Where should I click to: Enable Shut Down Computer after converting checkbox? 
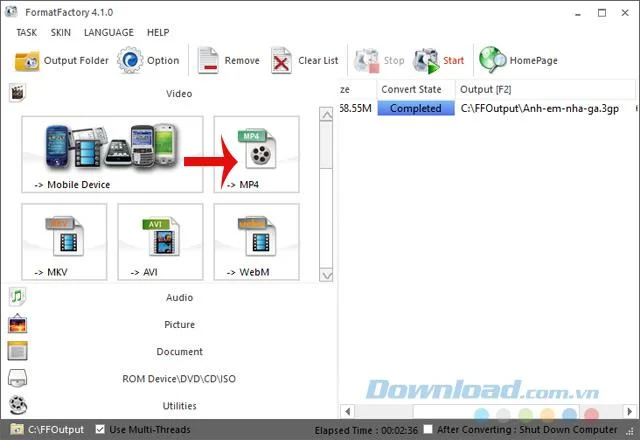pyautogui.click(x=428, y=429)
